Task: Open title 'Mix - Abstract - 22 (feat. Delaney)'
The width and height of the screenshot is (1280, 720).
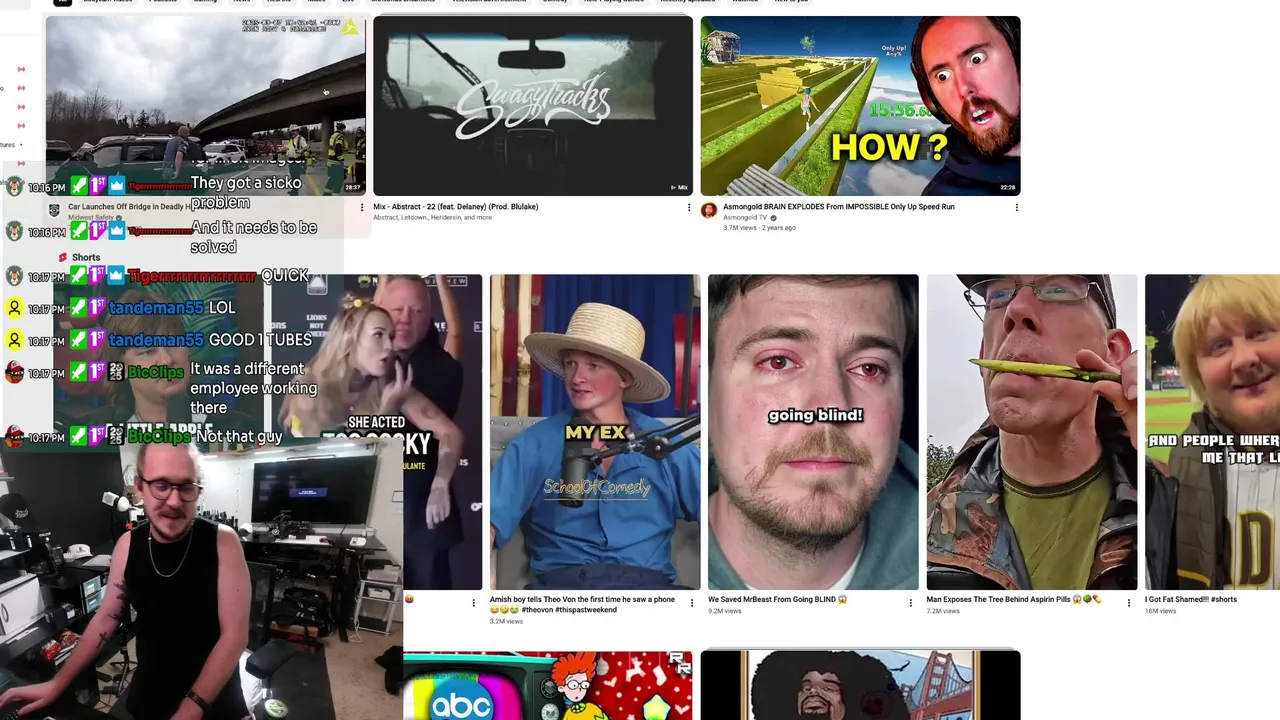Action: 456,207
